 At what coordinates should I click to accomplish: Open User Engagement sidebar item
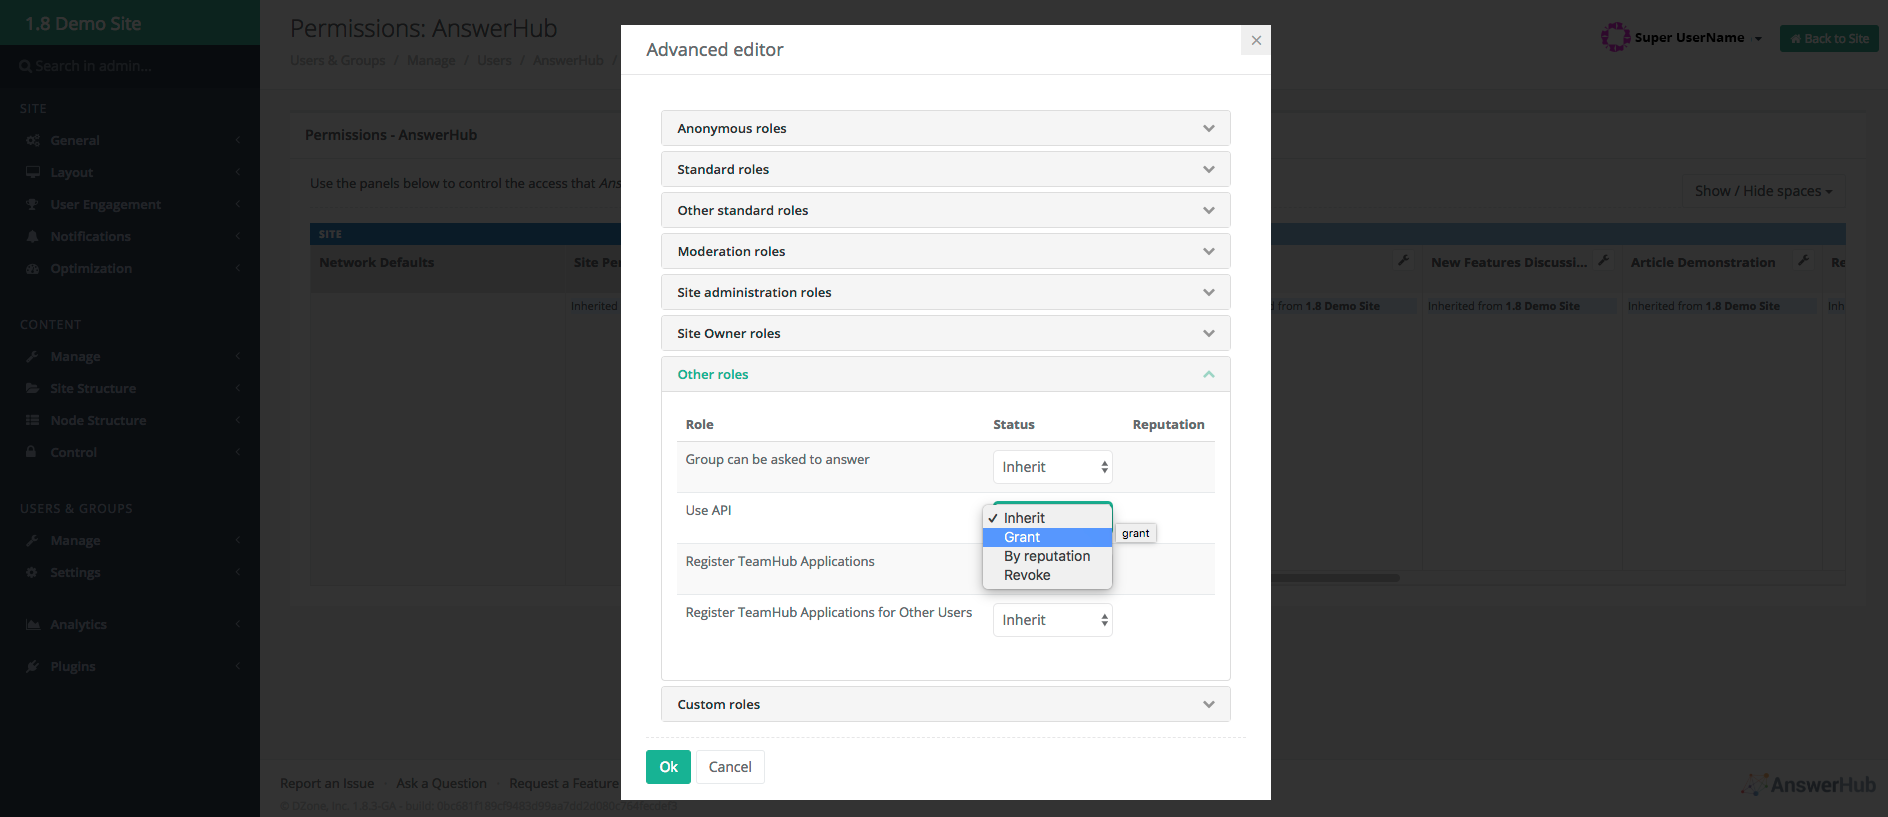tap(130, 204)
